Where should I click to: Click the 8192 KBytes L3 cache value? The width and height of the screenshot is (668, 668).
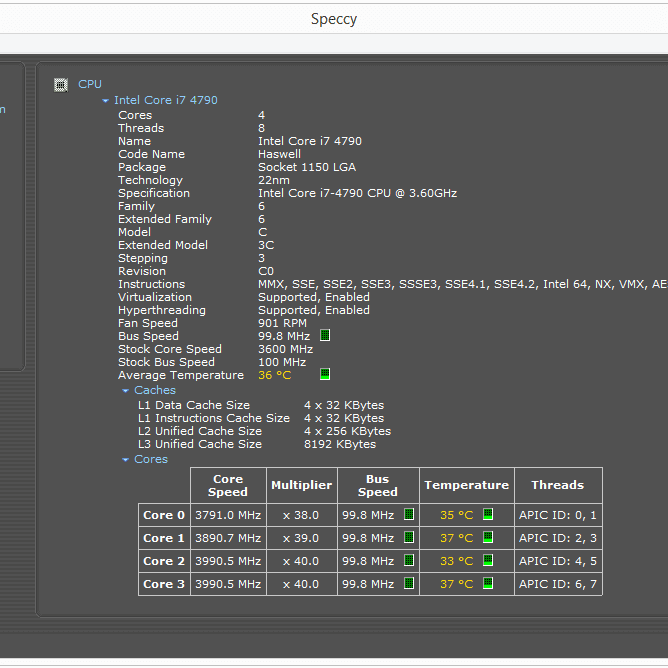point(340,444)
